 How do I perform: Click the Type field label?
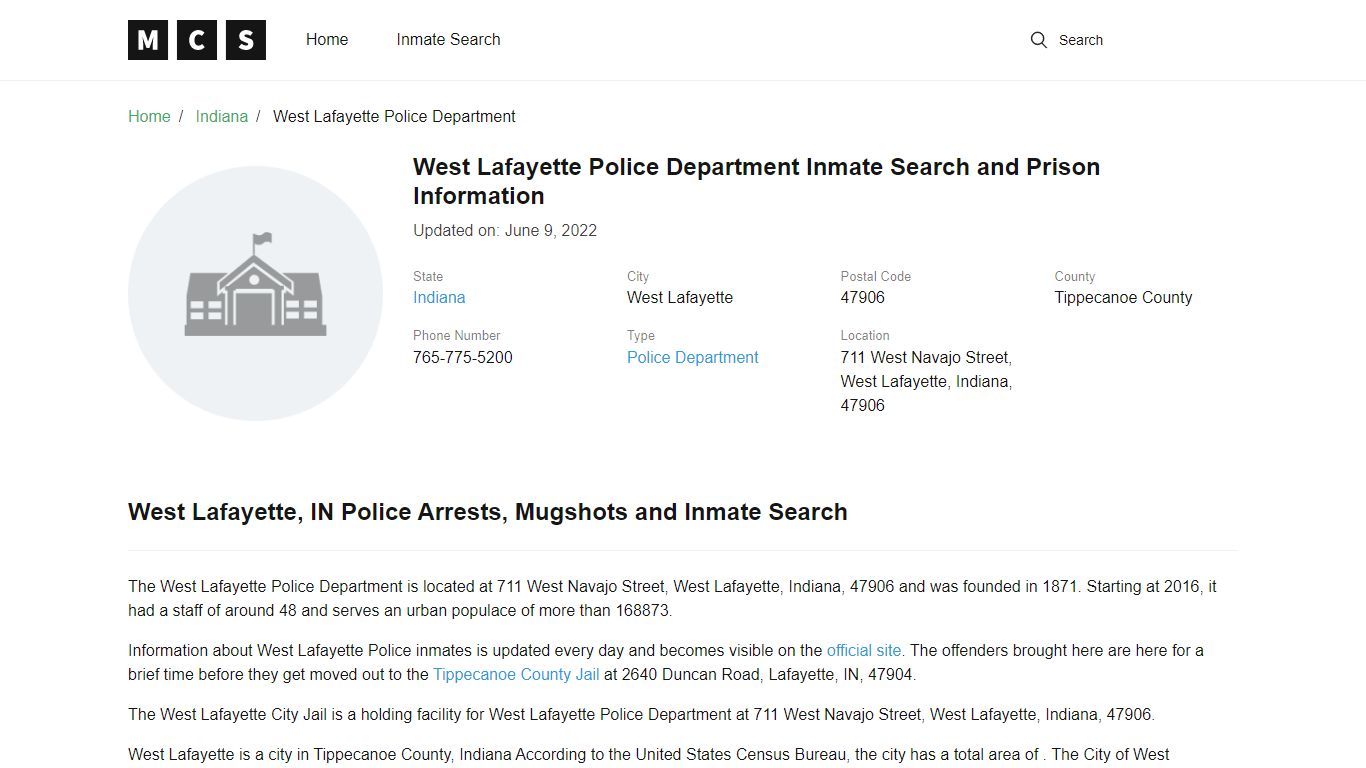coord(641,335)
